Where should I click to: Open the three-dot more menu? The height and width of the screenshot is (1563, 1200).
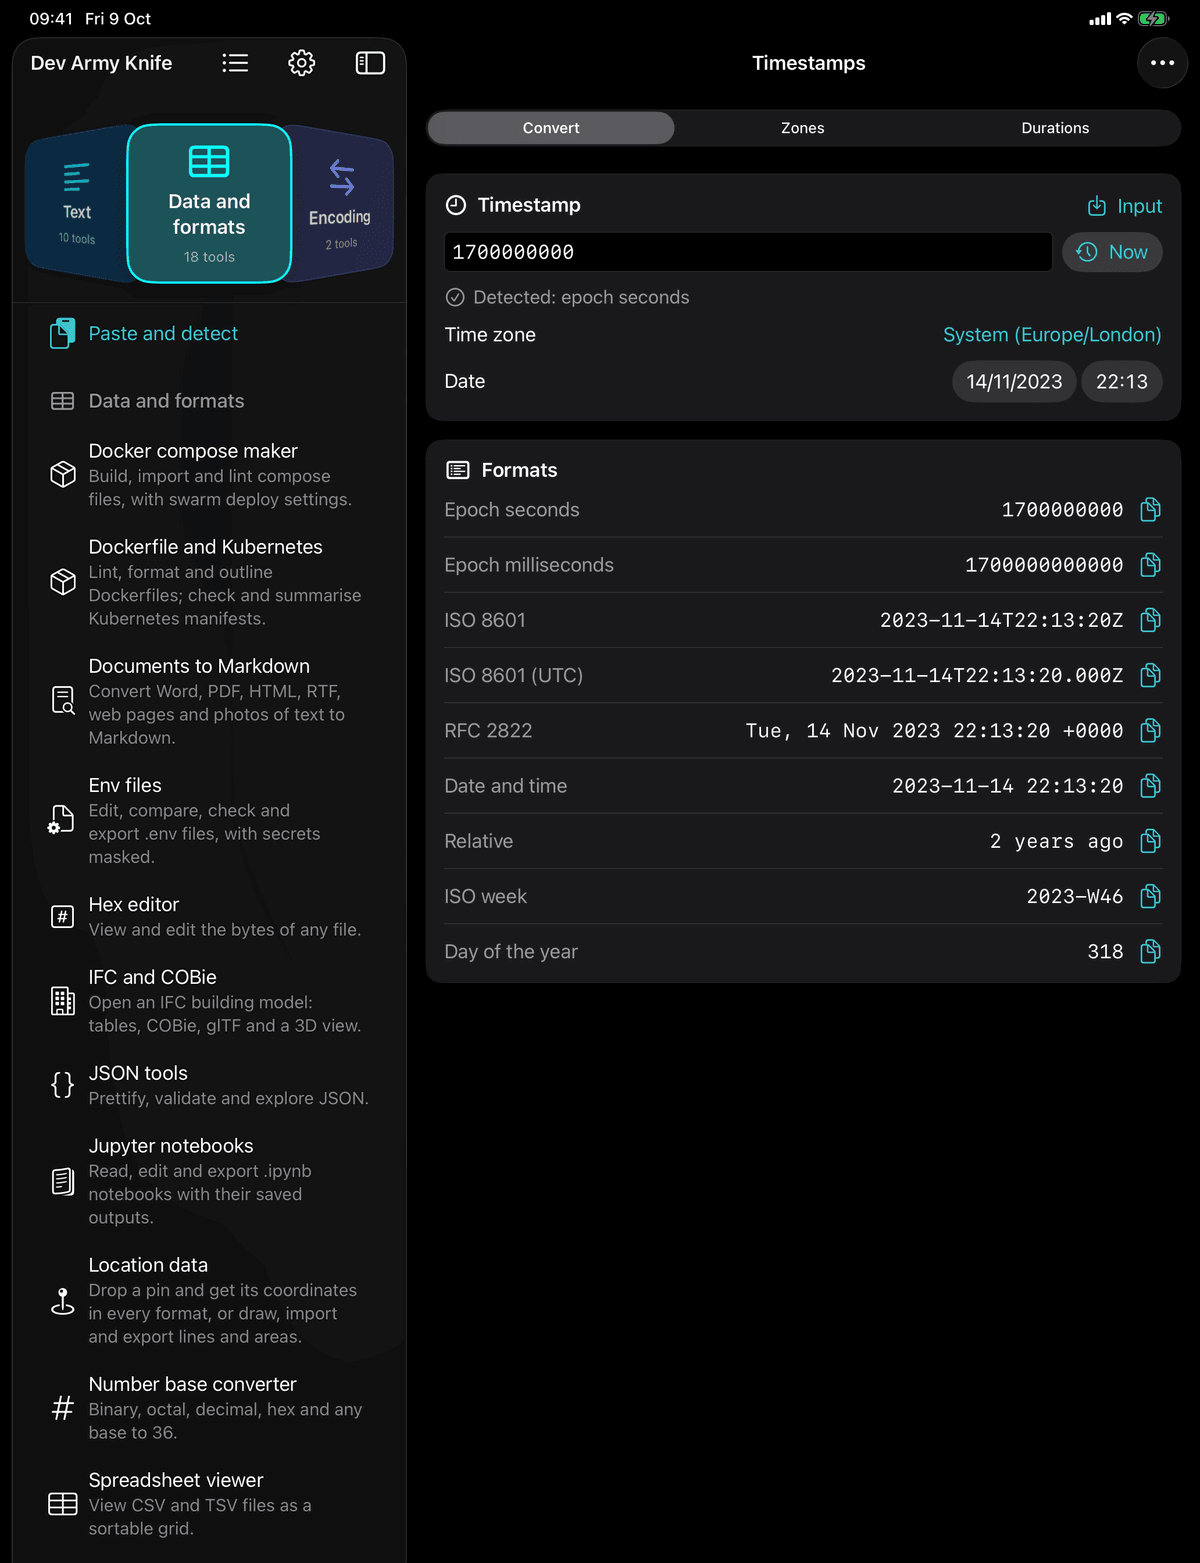[1162, 63]
